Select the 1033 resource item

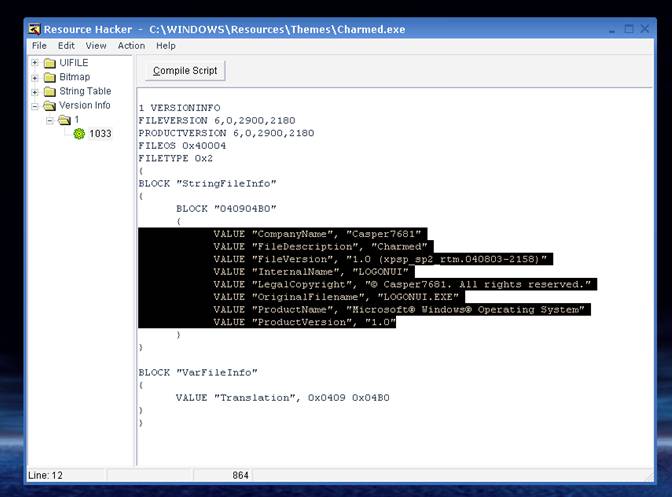[x=100, y=134]
